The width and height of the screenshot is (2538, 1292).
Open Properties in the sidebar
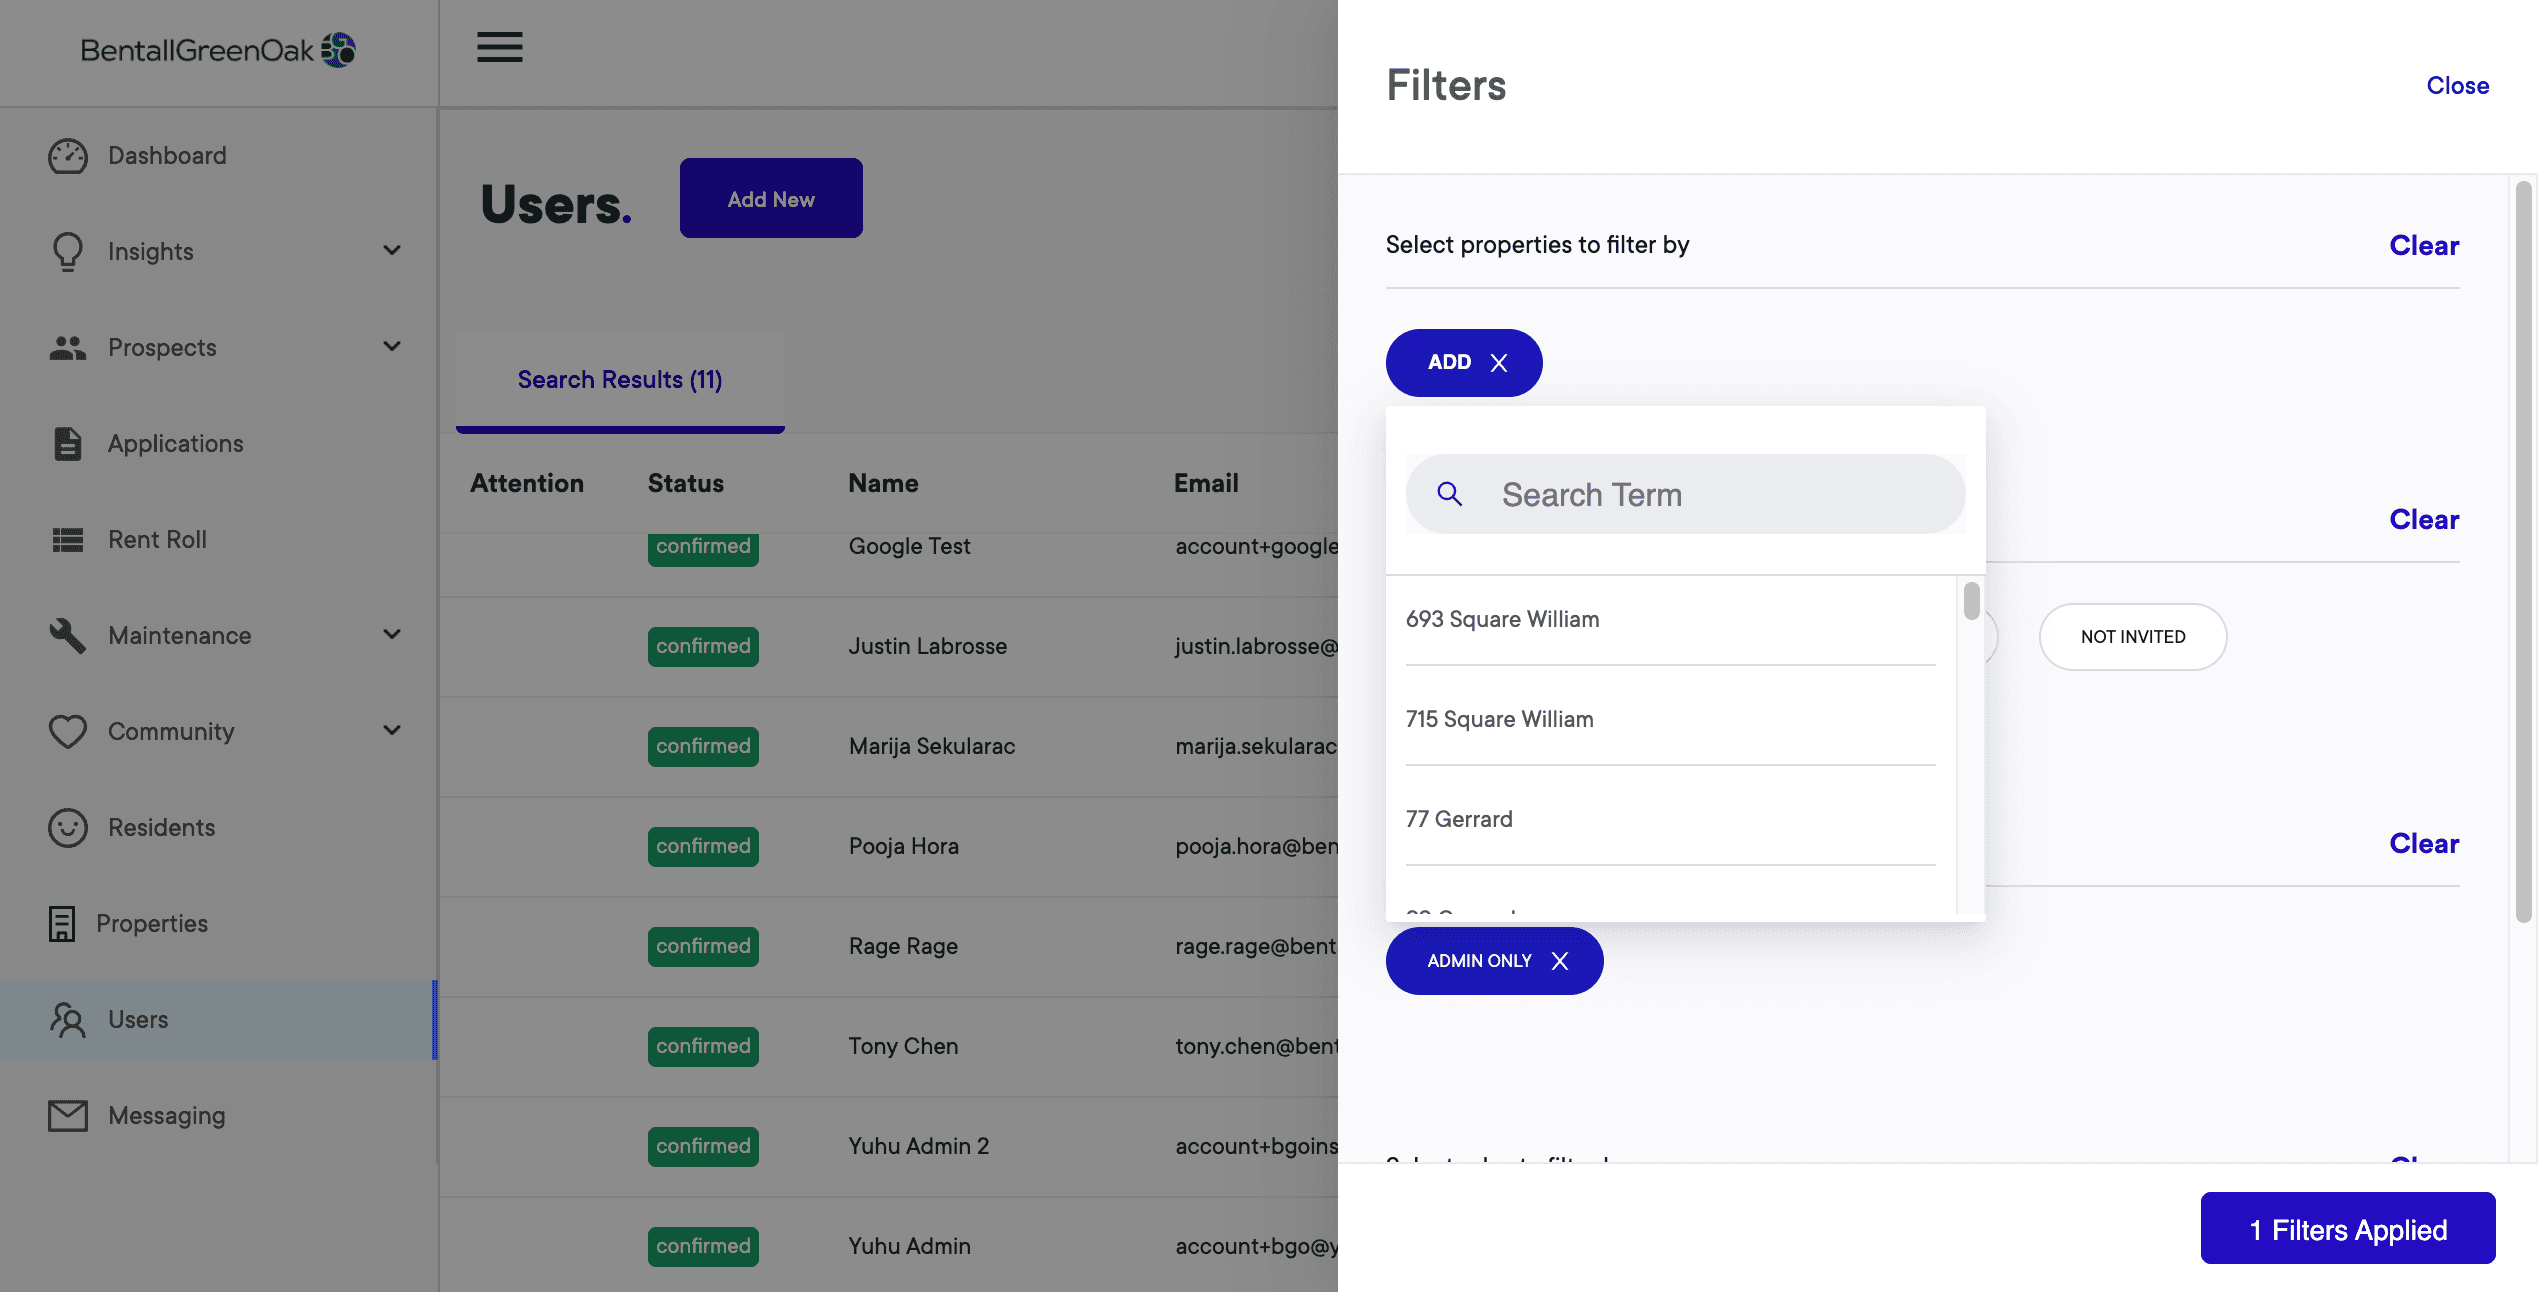pyautogui.click(x=218, y=924)
